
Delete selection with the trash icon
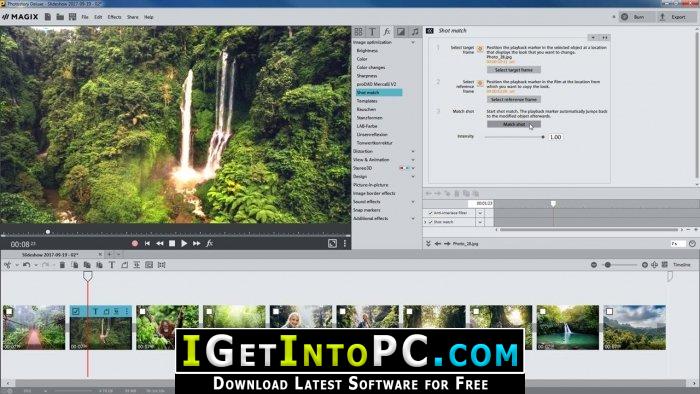(x=62, y=265)
